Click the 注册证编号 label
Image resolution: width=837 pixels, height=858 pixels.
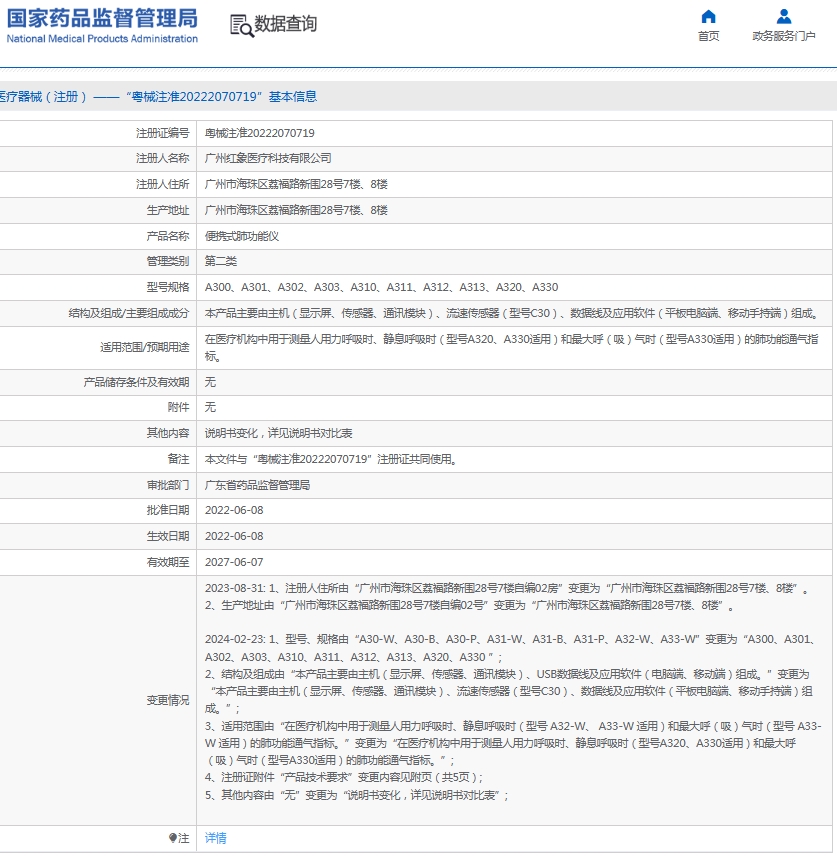point(162,133)
